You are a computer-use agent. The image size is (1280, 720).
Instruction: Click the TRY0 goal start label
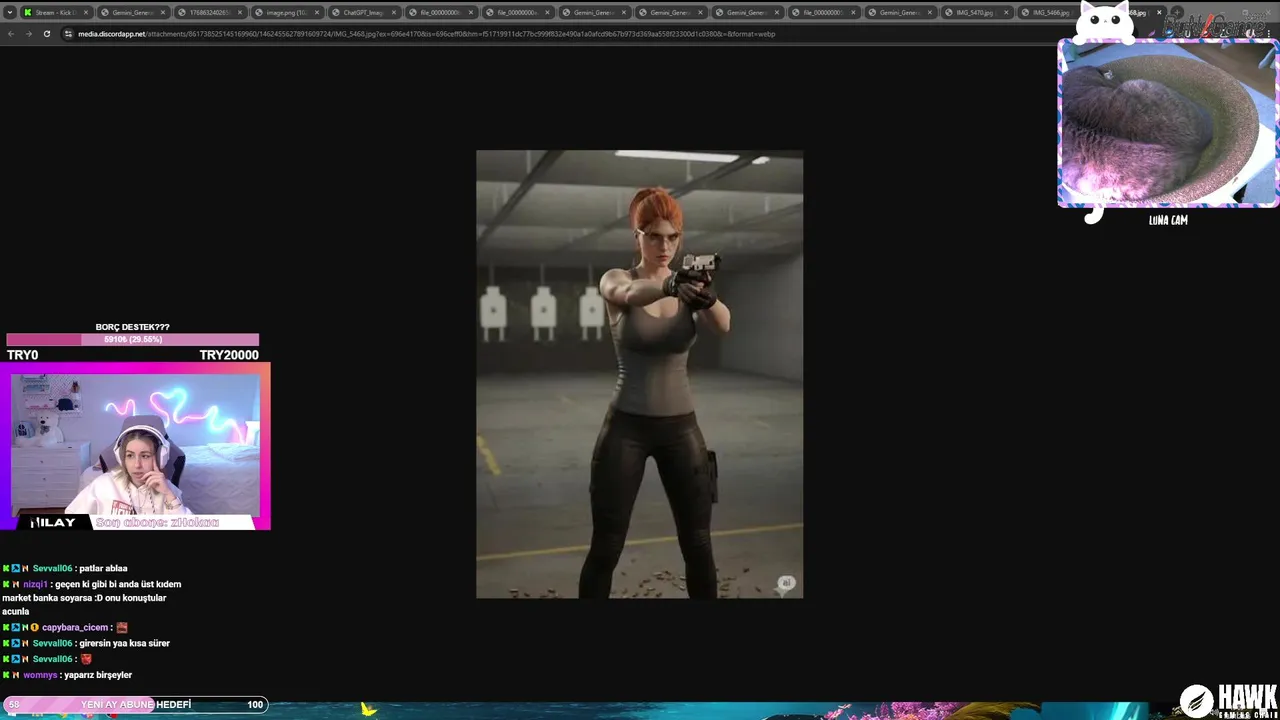(22, 355)
